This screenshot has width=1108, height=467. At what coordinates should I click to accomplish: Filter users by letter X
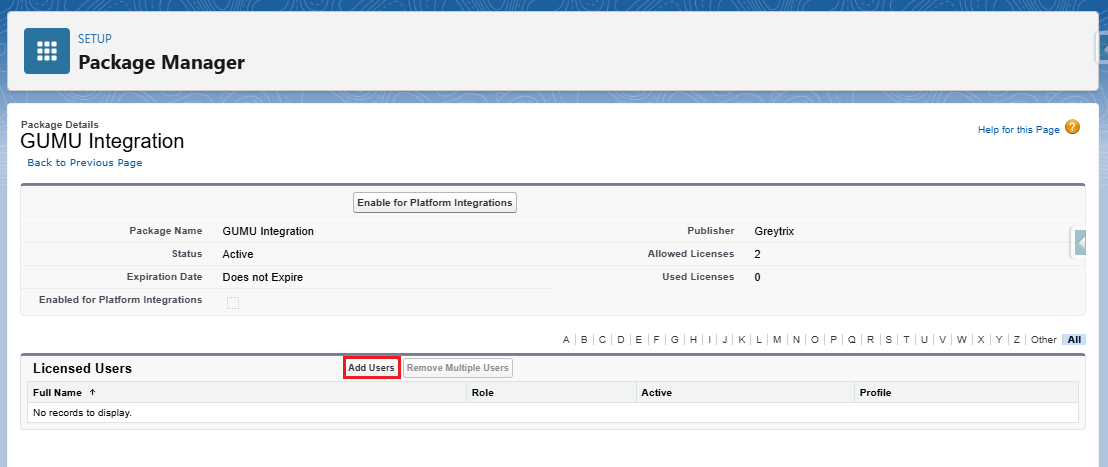(x=981, y=340)
